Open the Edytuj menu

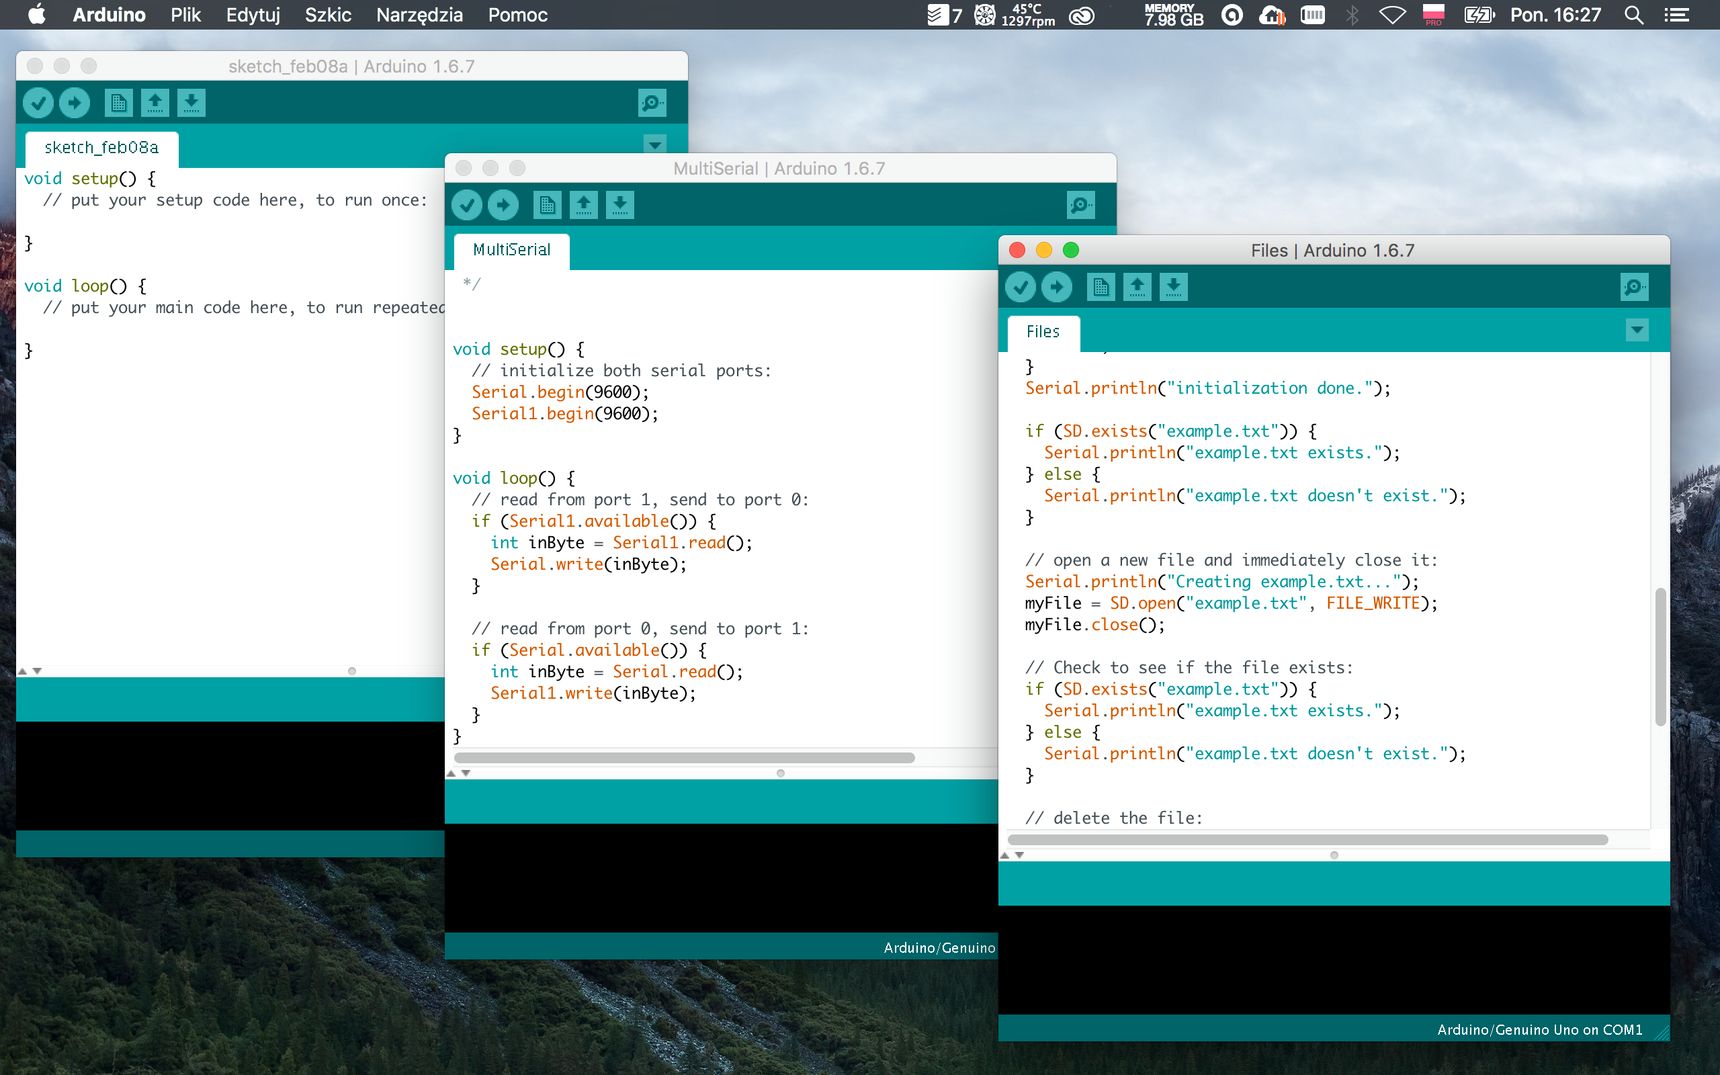(253, 15)
